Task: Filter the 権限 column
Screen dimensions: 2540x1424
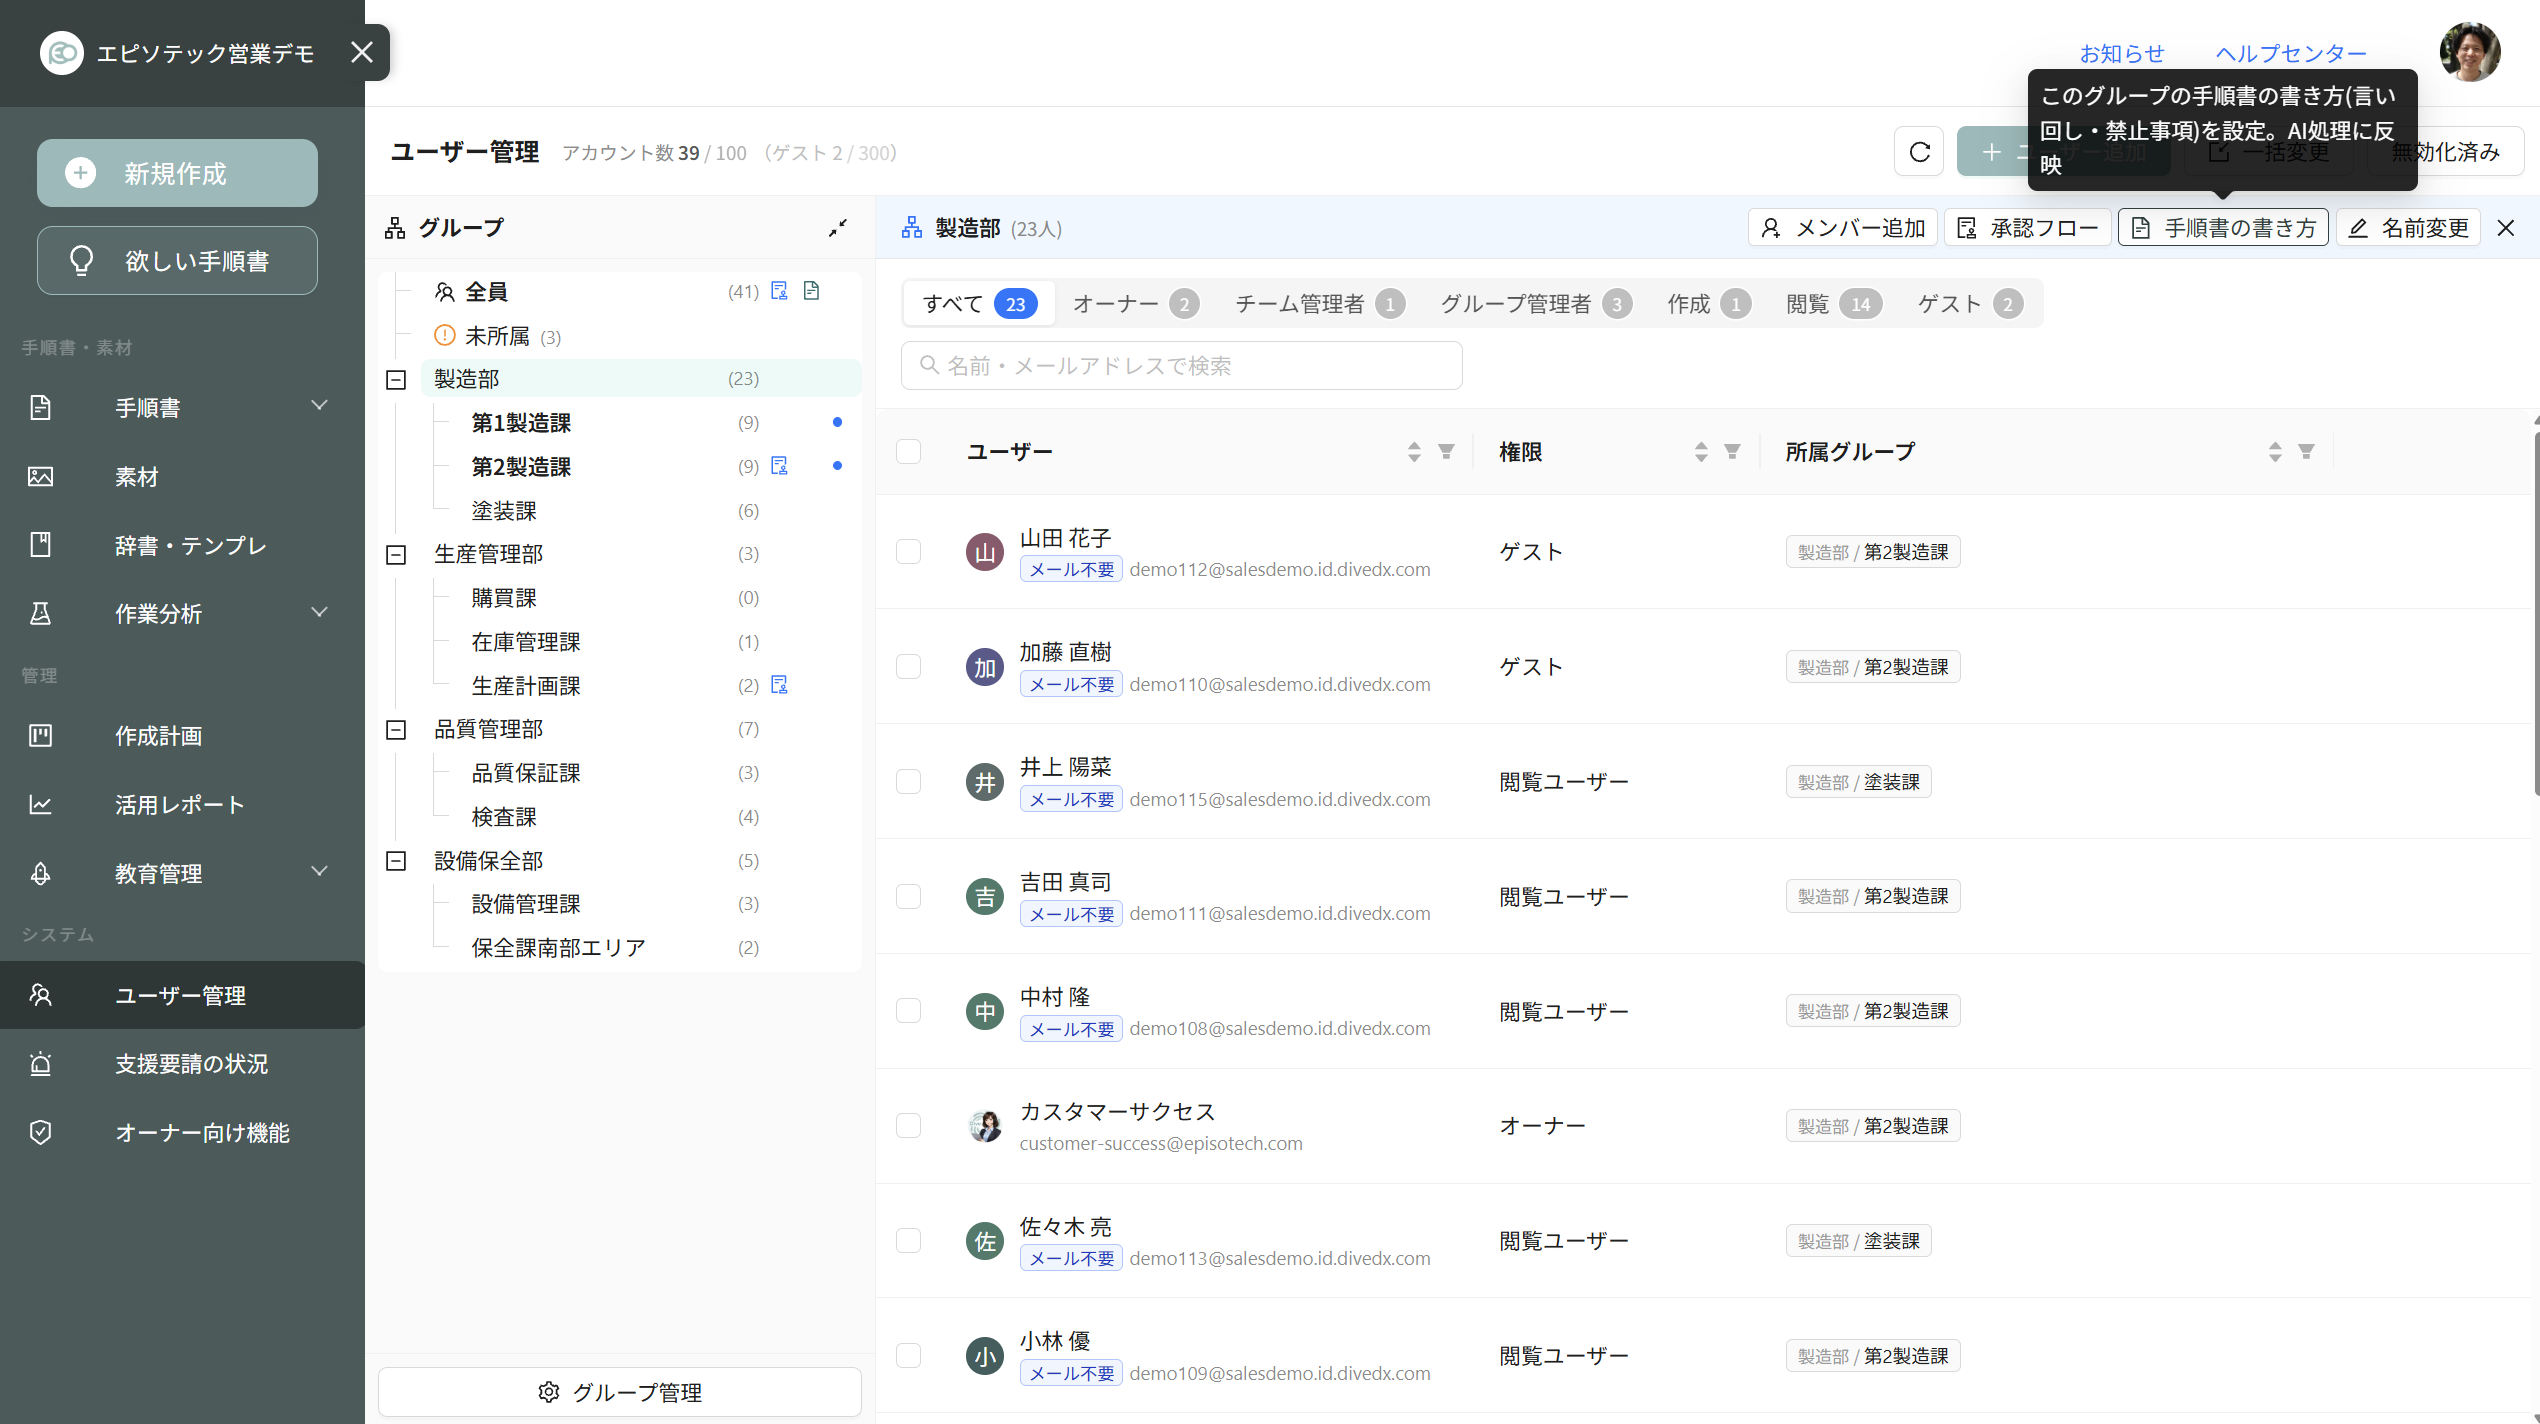Action: (x=1732, y=452)
